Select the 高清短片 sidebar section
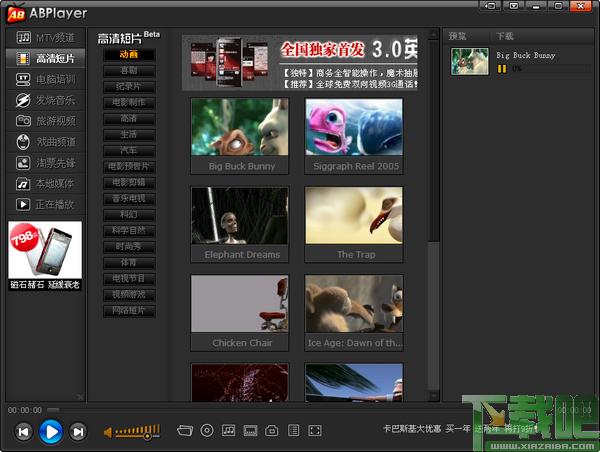Screen dimensions: 600x452 click(46, 58)
